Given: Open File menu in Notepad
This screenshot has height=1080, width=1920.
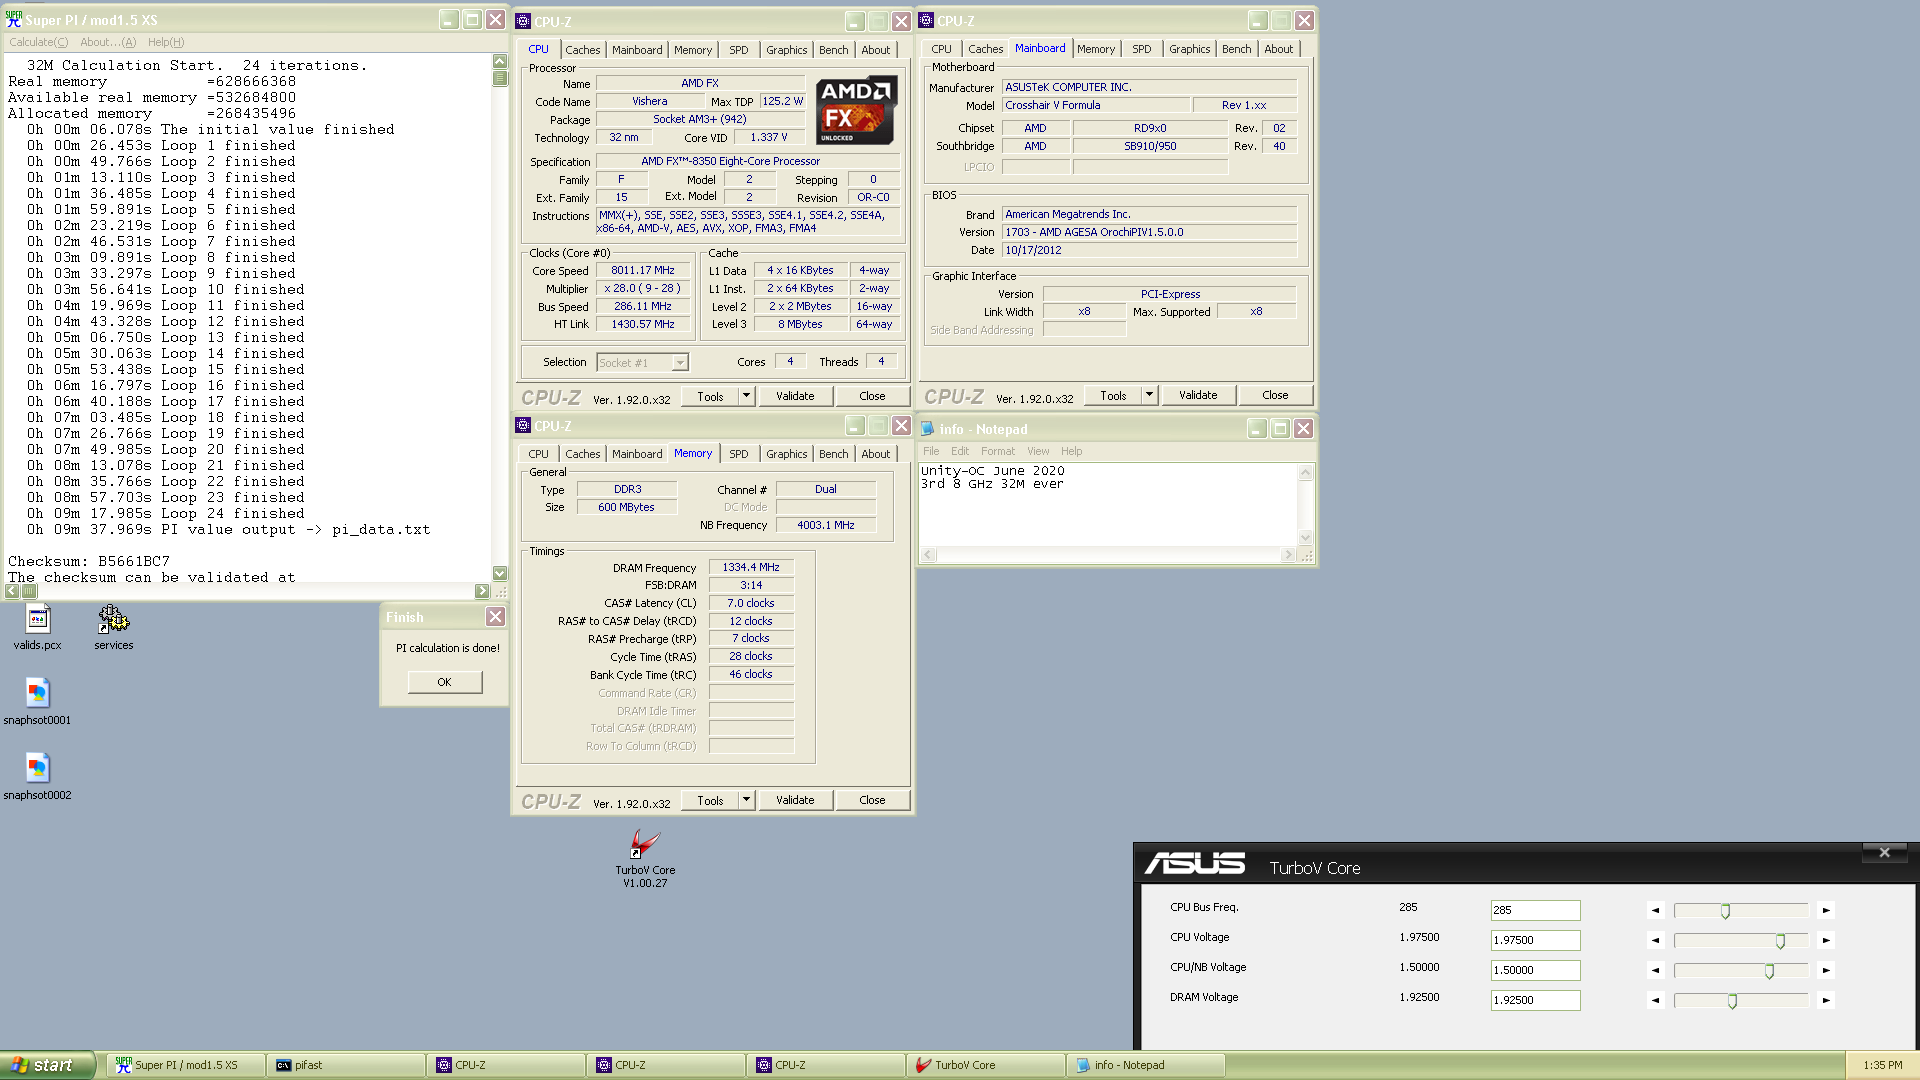Looking at the screenshot, I should [931, 451].
